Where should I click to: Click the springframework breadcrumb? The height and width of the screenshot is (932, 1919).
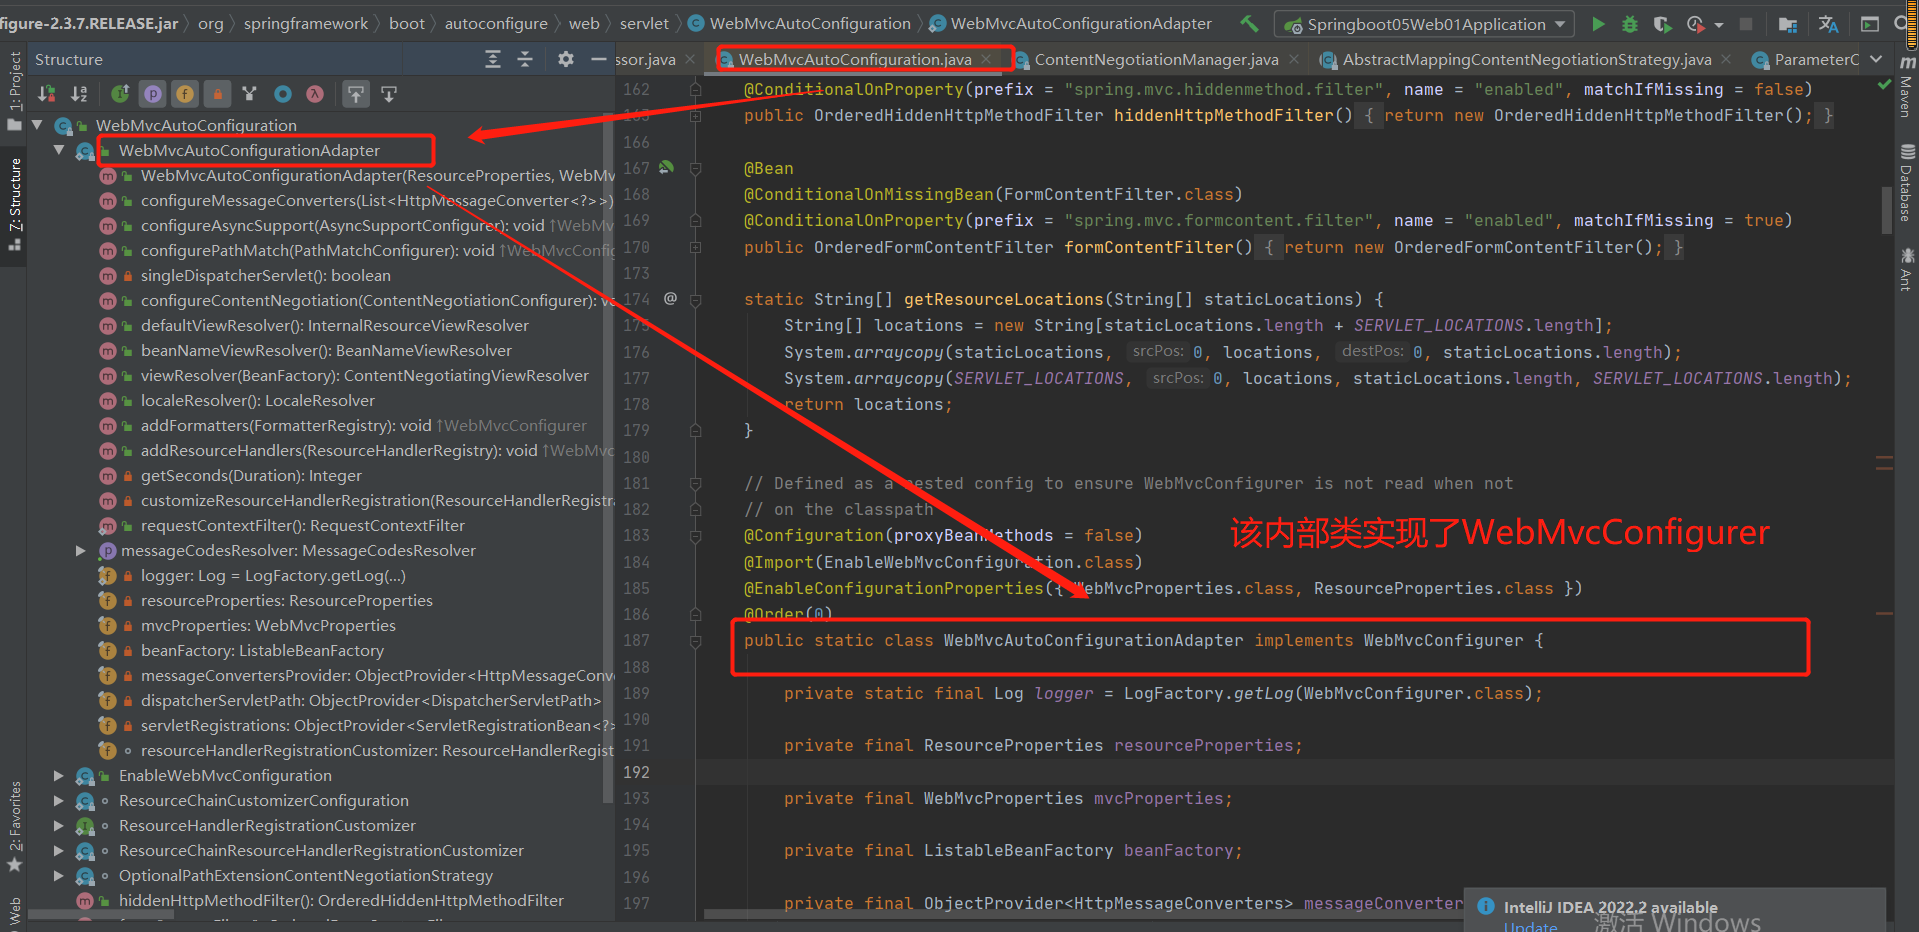306,24
